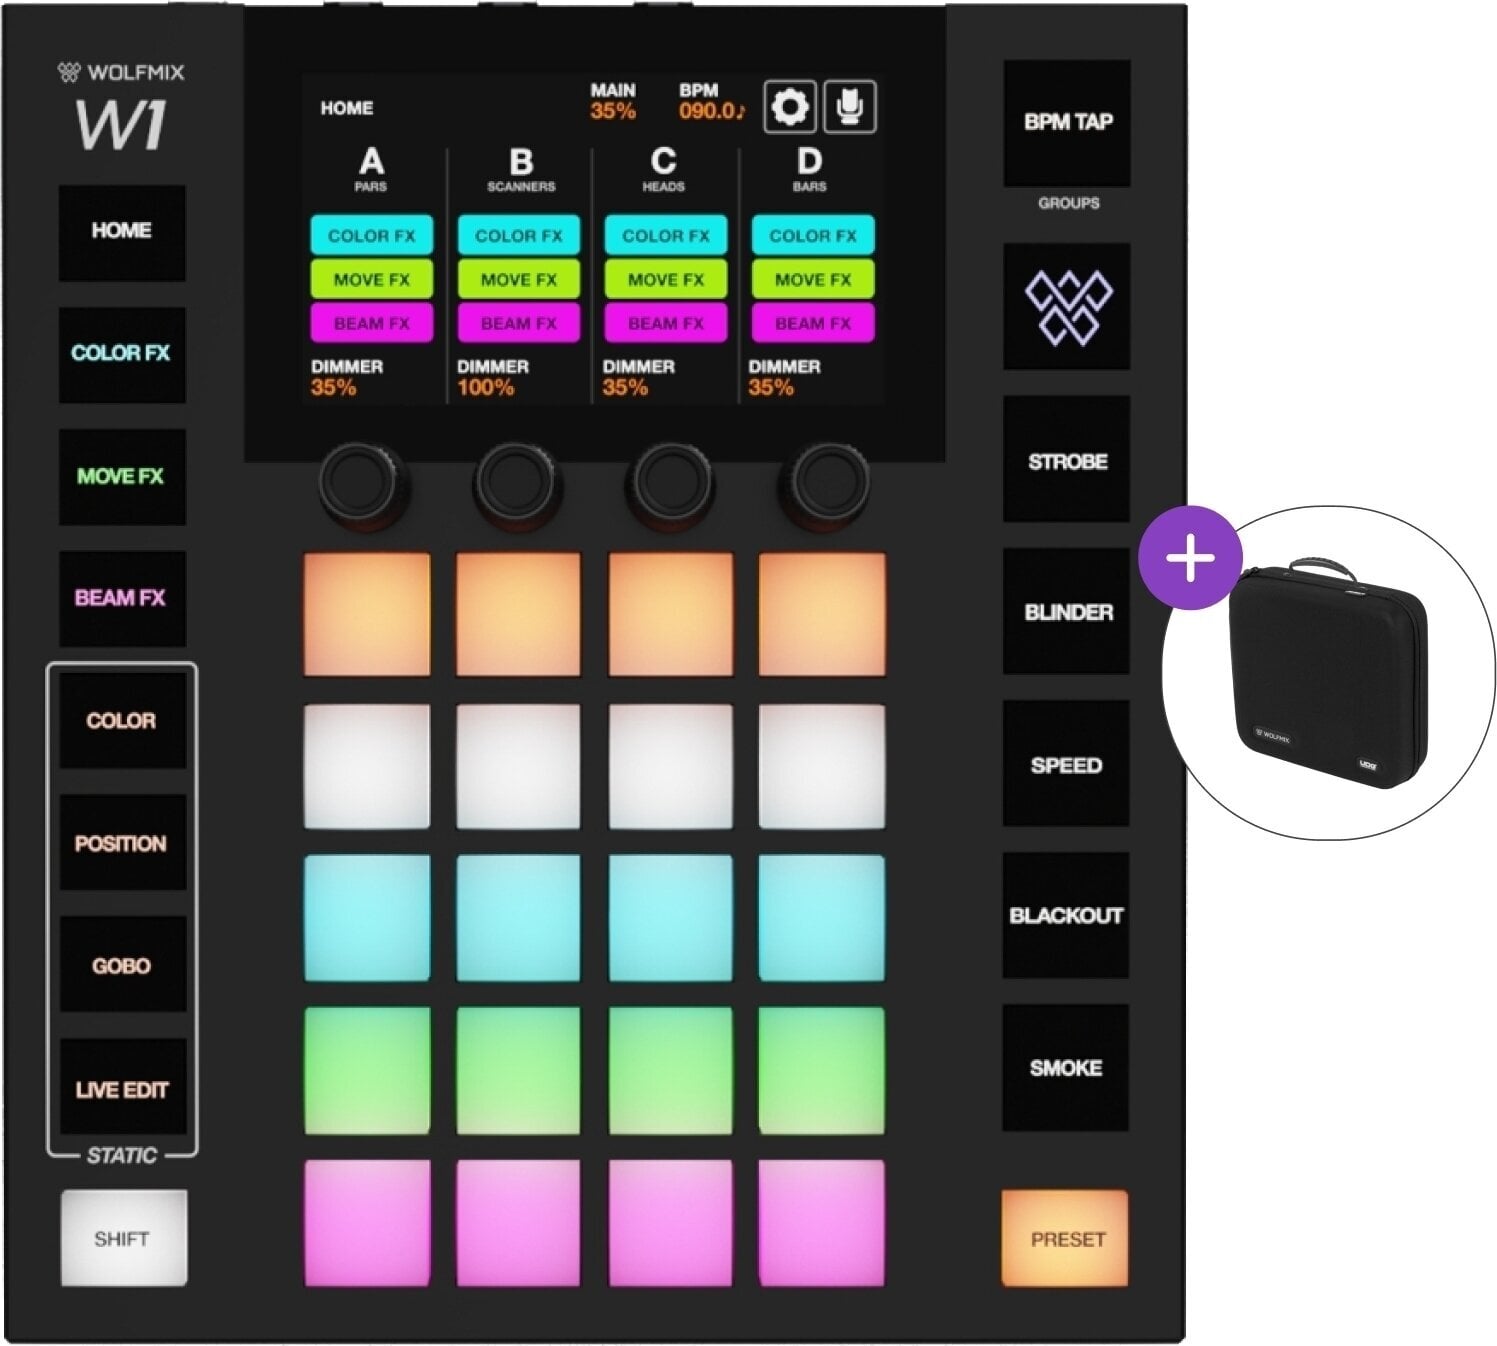Screen dimensions: 1497x1346
Task: Trigger the STROBE button
Action: [x=1067, y=461]
